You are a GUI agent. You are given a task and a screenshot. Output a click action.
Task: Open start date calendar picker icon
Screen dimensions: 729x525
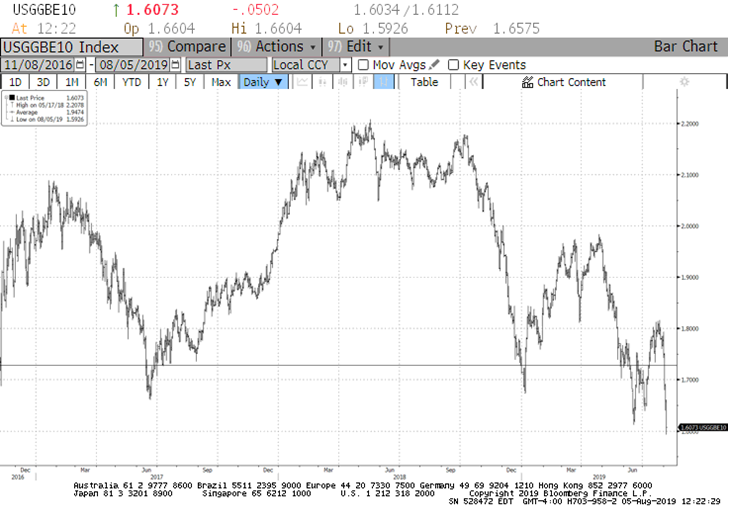[x=80, y=65]
